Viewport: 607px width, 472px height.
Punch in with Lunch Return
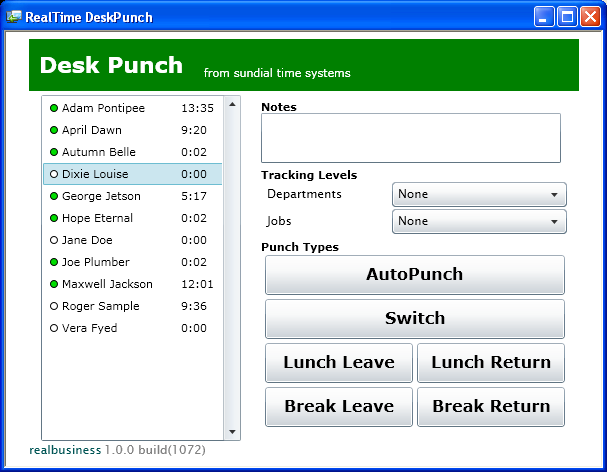tap(491, 363)
